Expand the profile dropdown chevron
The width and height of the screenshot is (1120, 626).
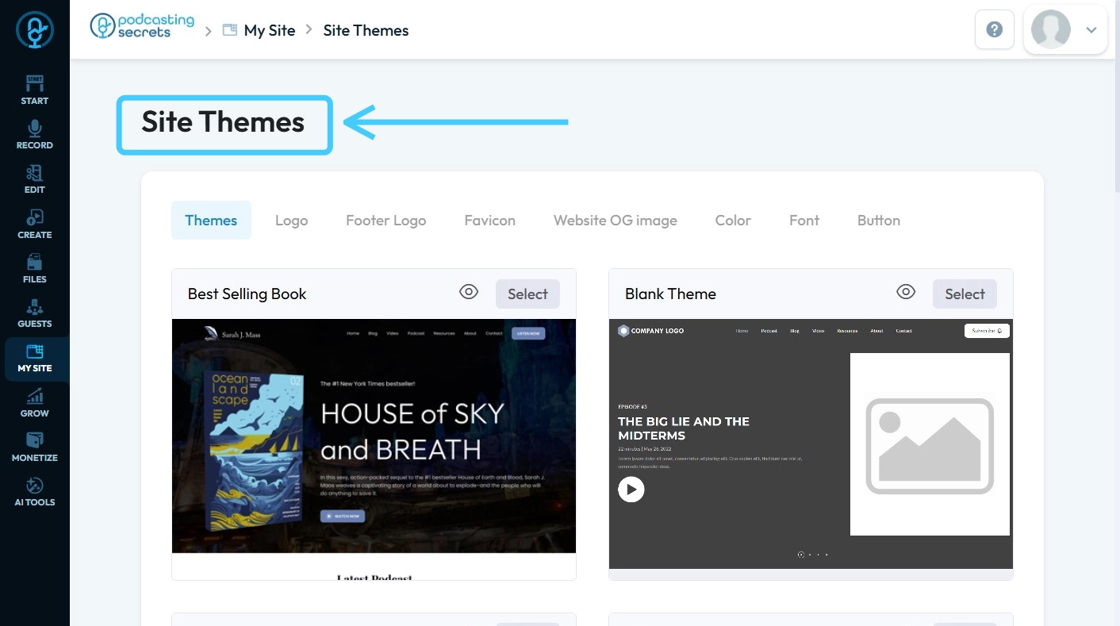coord(1091,30)
